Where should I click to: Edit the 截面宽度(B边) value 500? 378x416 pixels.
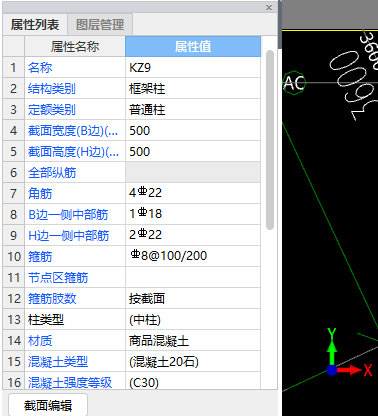pos(193,131)
